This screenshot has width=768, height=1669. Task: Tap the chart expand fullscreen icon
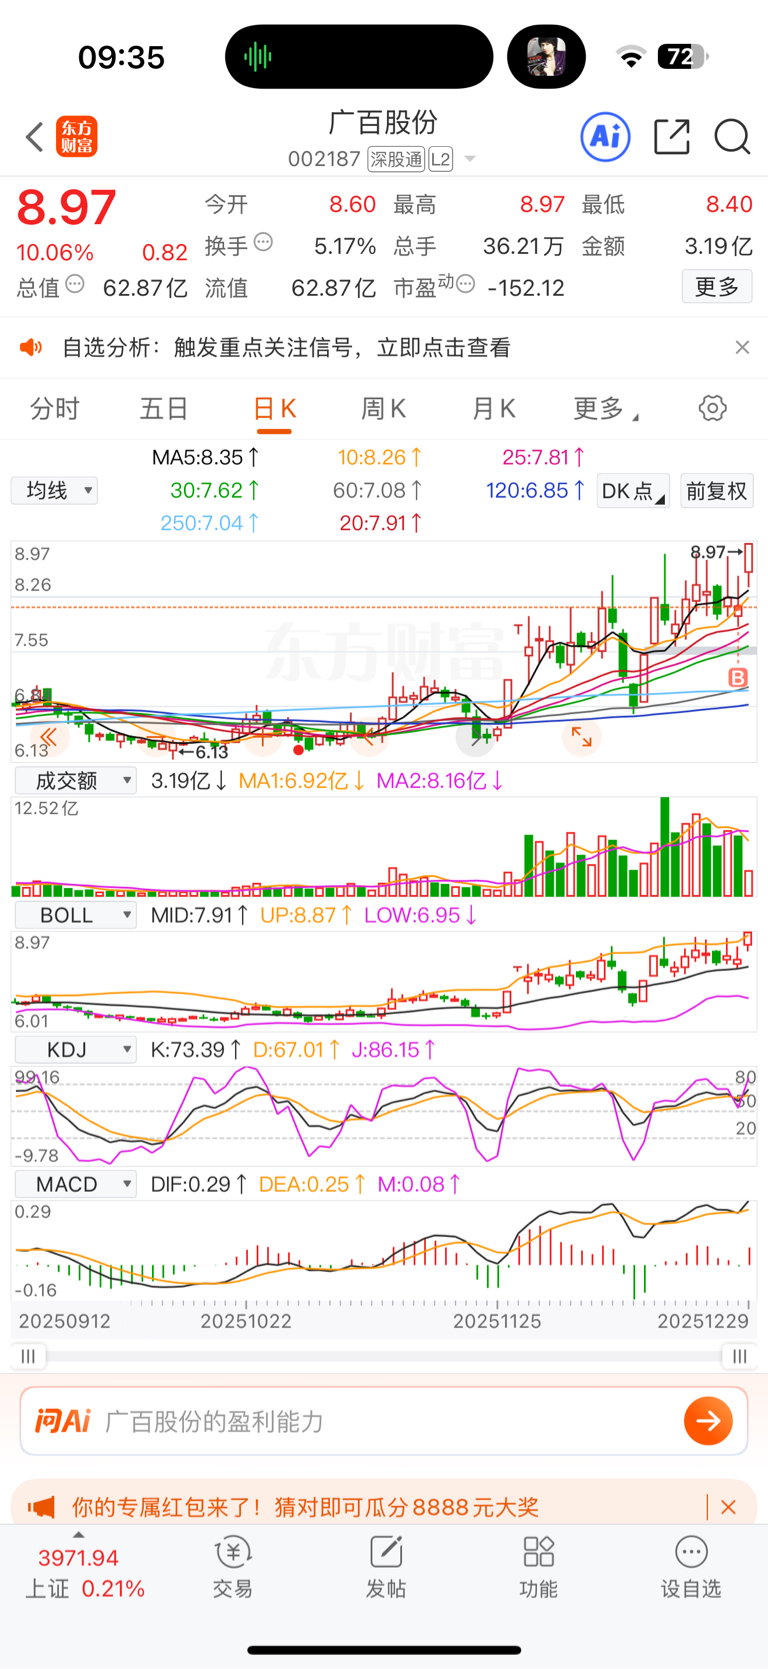click(x=581, y=738)
